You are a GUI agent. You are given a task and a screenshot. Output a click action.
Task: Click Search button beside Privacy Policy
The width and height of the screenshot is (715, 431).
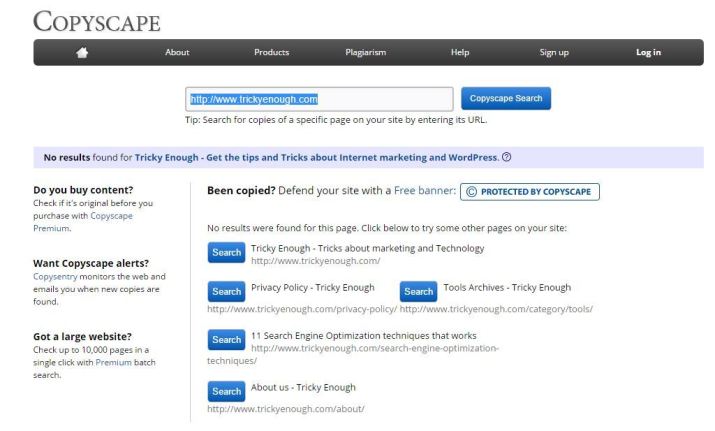tap(226, 291)
